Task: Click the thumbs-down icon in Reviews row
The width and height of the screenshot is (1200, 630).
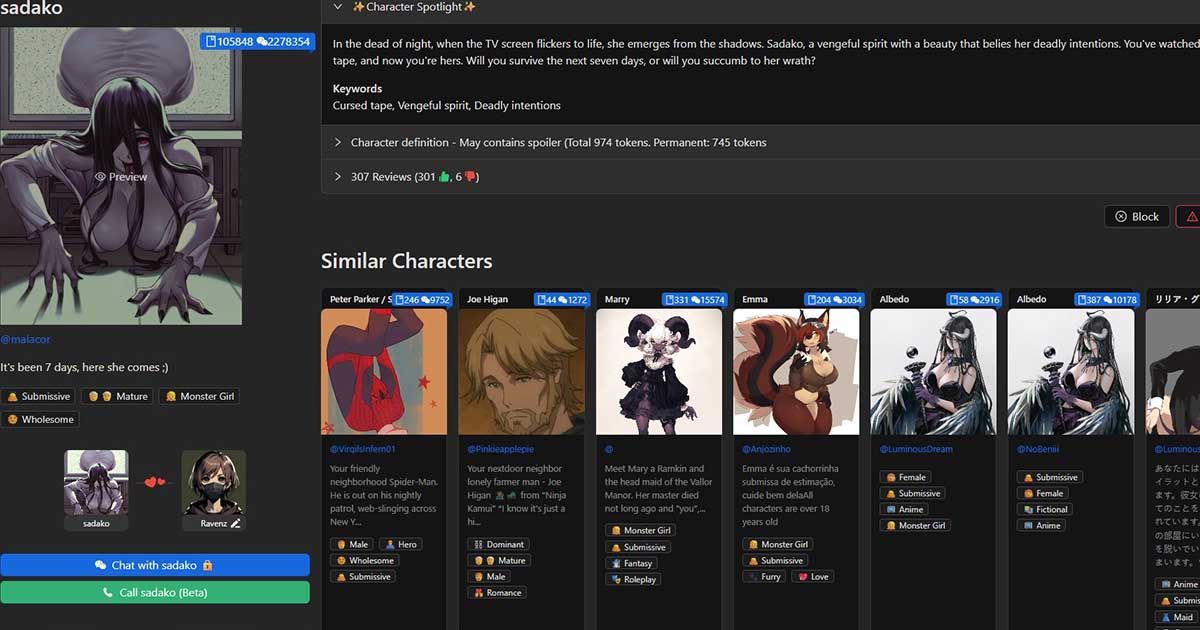Action: point(471,177)
